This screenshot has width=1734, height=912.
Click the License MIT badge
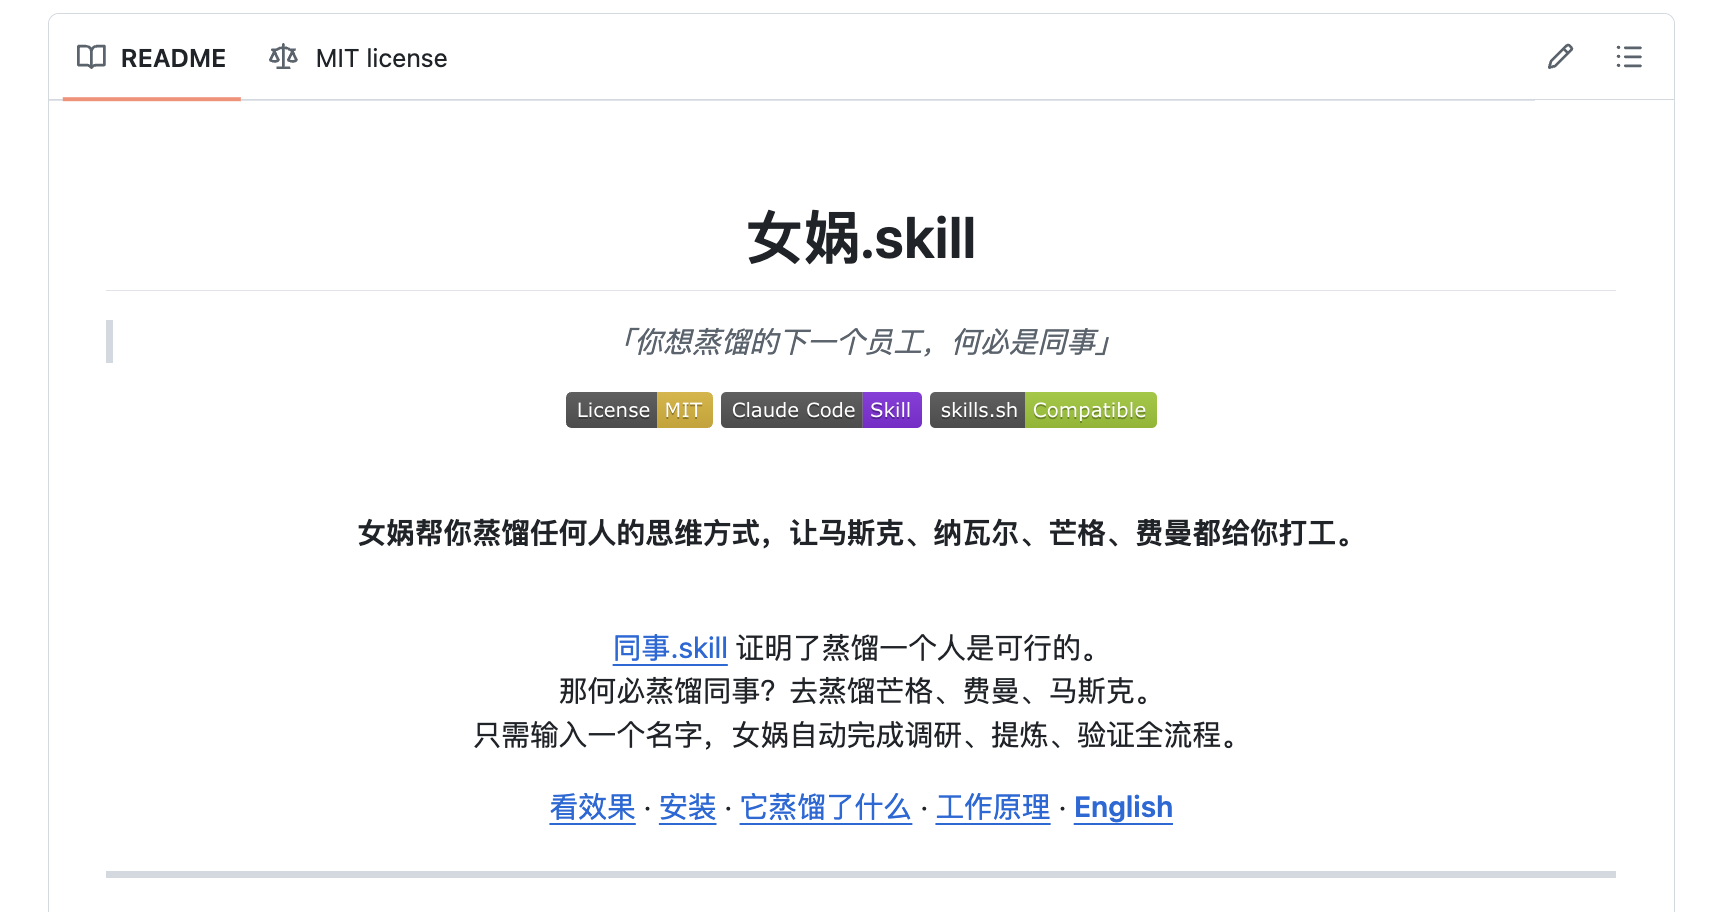point(638,409)
